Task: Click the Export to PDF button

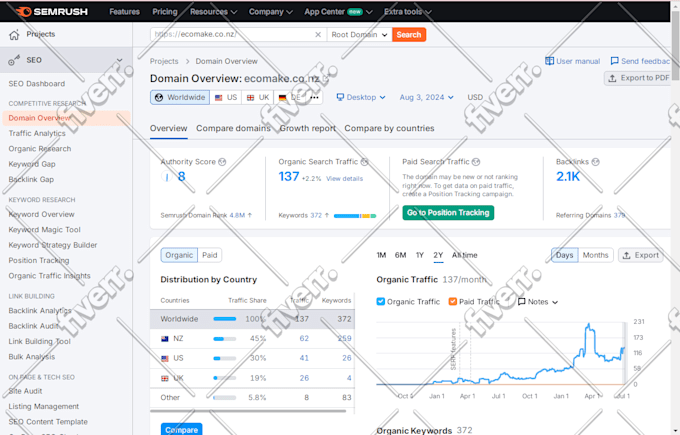Action: [x=638, y=78]
